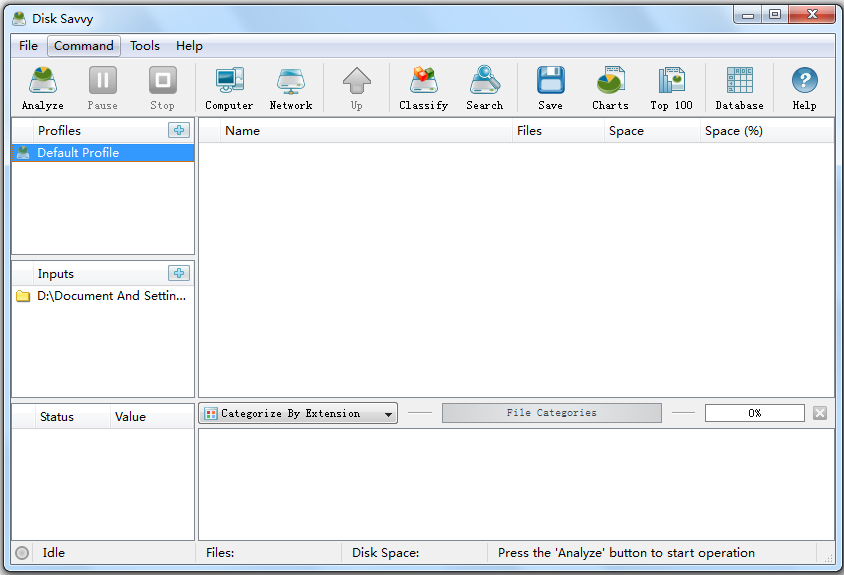The height and width of the screenshot is (575, 844).
Task: Open the Tools menu
Action: (145, 46)
